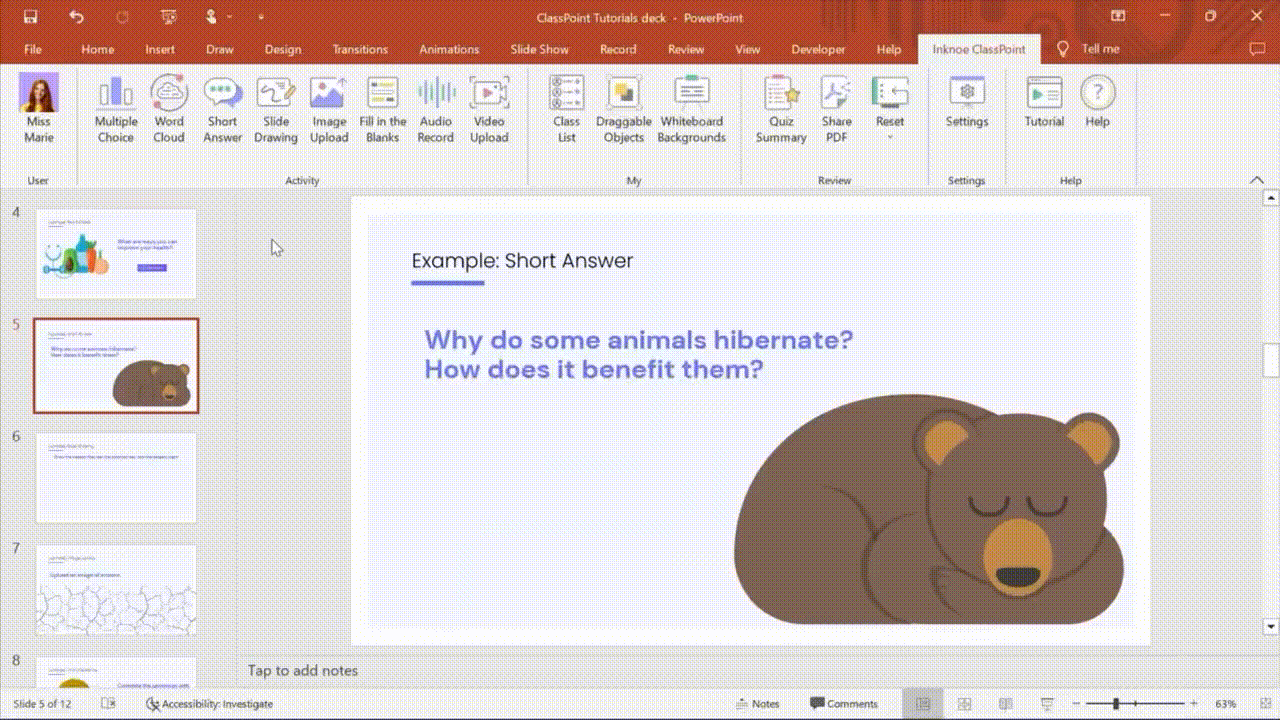1280x720 pixels.
Task: Adjust the zoom slider handle
Action: point(1116,704)
